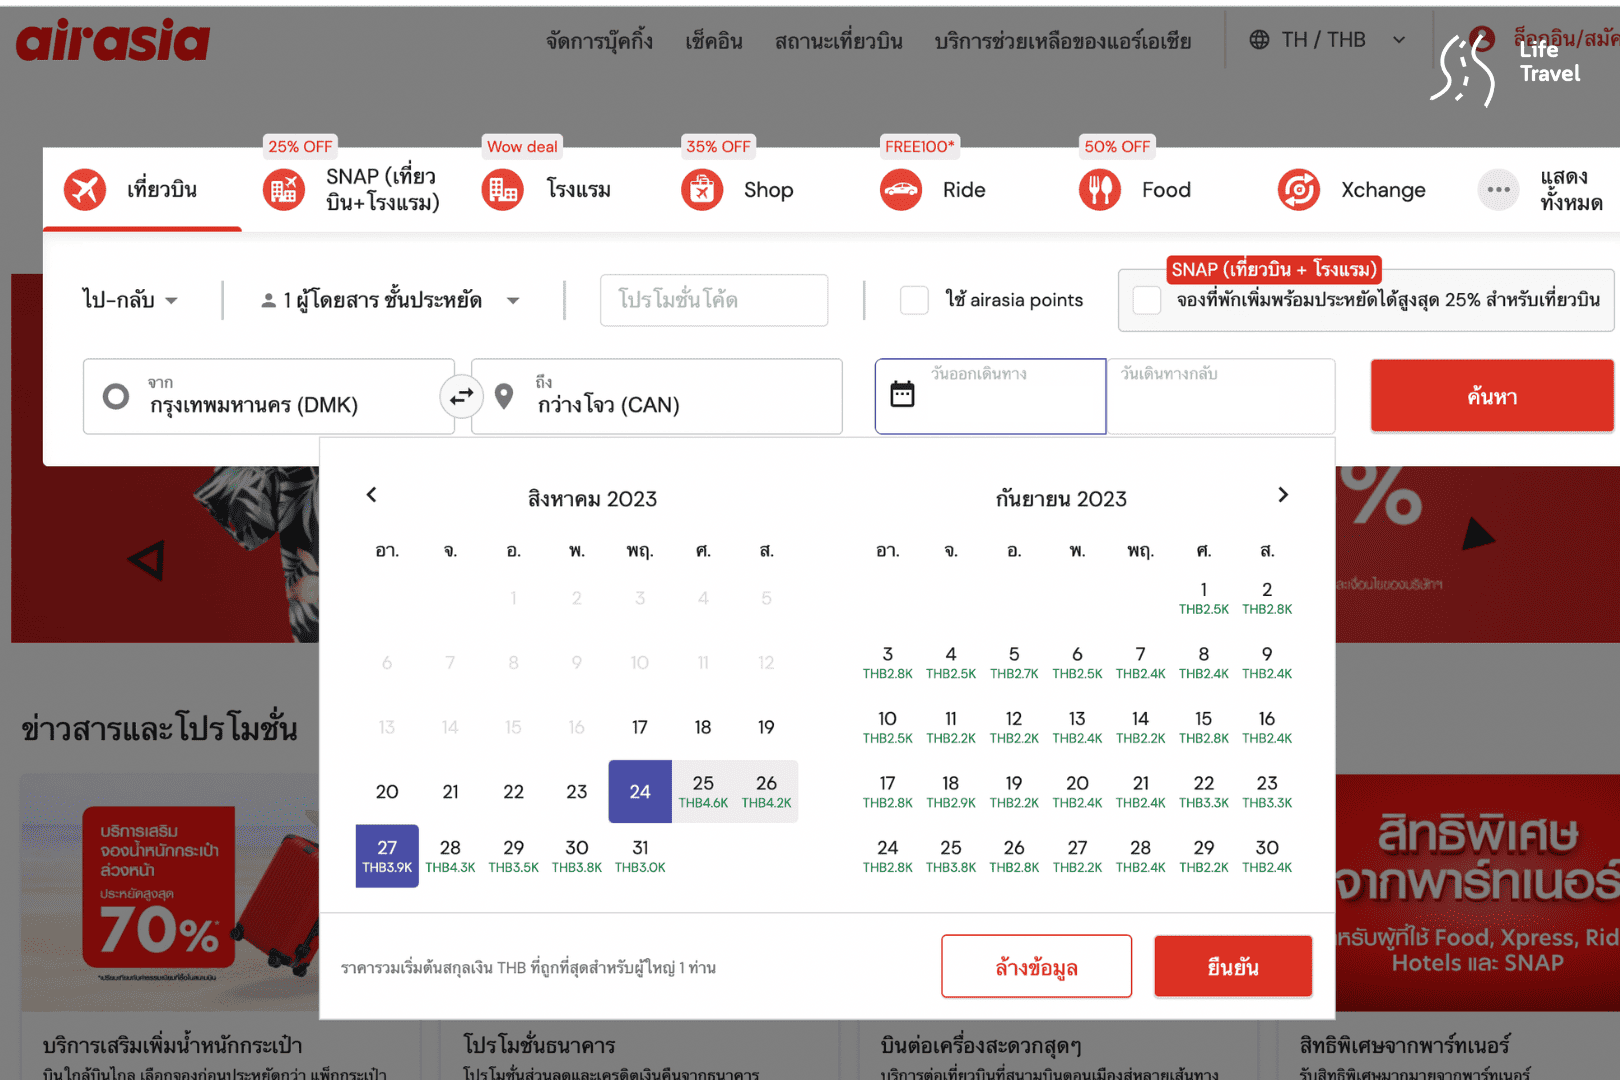Click the origin field กรุงเทพมหานคร (DMK)
1620x1080 pixels.
coord(268,396)
